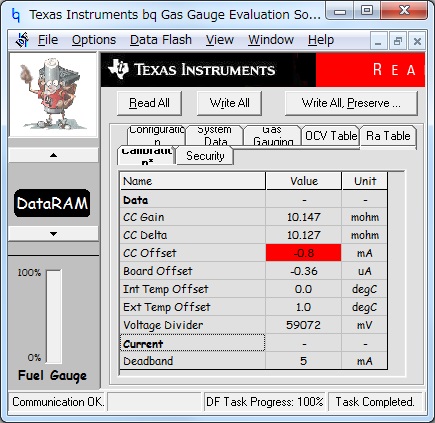Switch to the Ra Table tab
Viewport: 435px width, 423px height.
coord(388,136)
